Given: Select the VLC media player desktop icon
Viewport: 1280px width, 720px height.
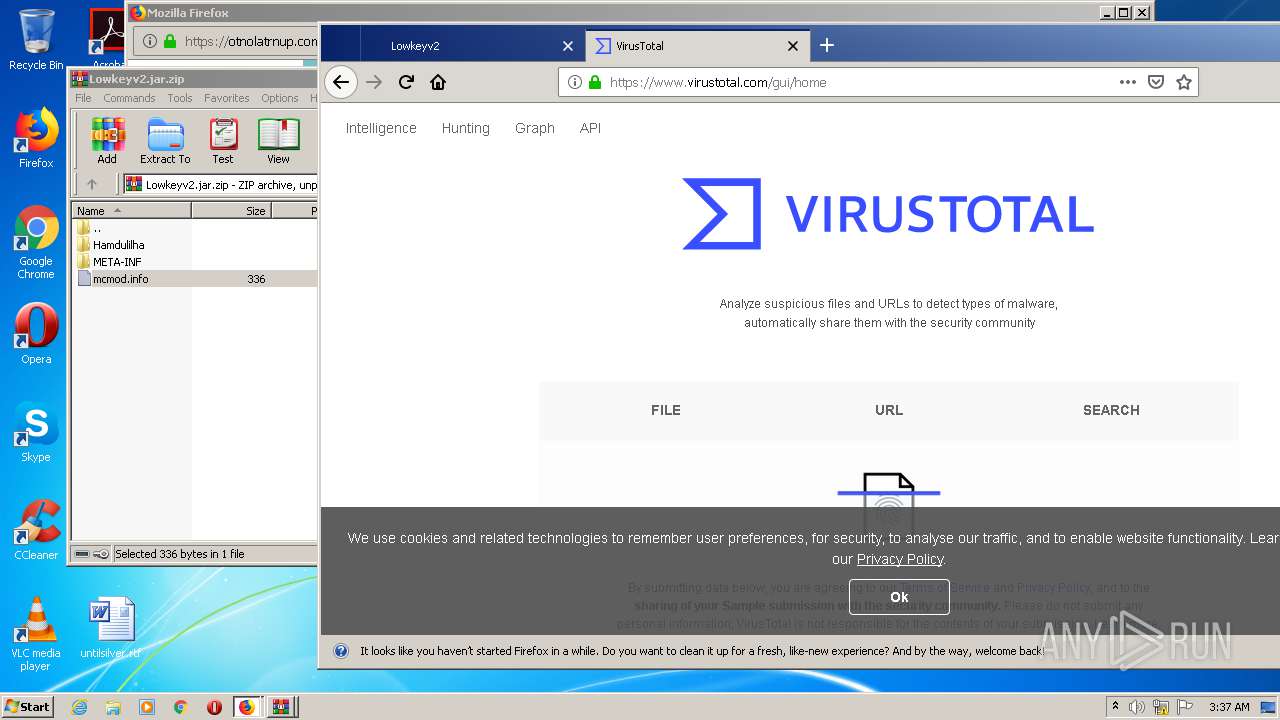Looking at the screenshot, I should tap(36, 634).
